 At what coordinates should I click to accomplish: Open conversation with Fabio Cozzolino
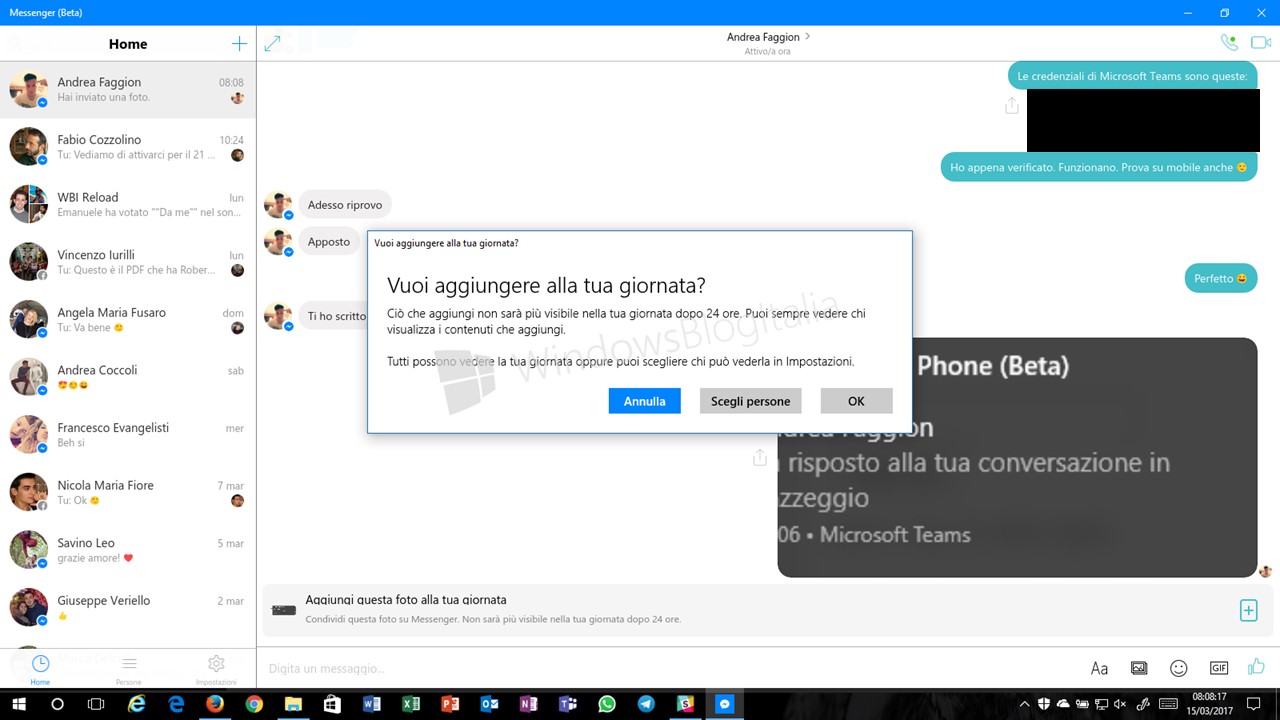point(128,147)
